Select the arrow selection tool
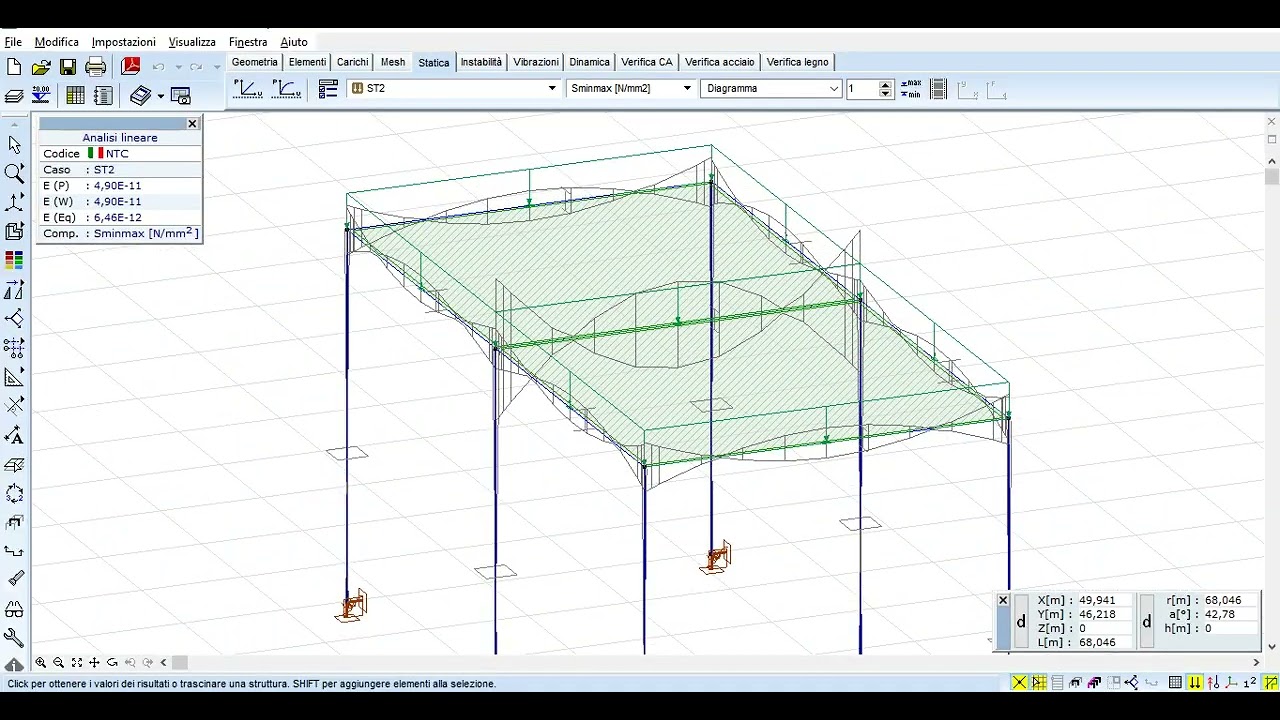The image size is (1280, 720). (14, 144)
